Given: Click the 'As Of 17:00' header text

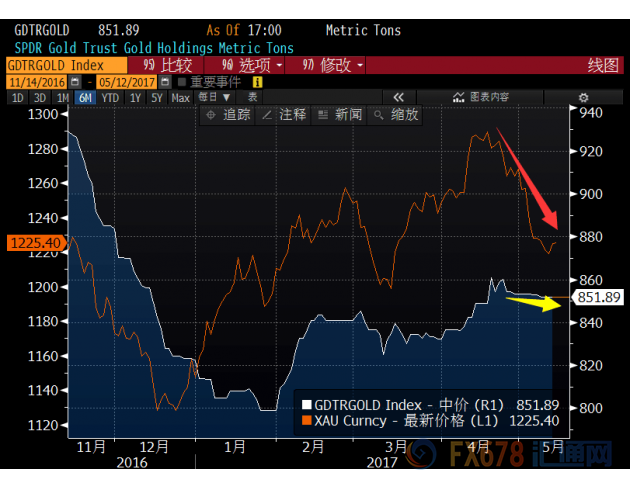Looking at the screenshot, I should (x=244, y=30).
